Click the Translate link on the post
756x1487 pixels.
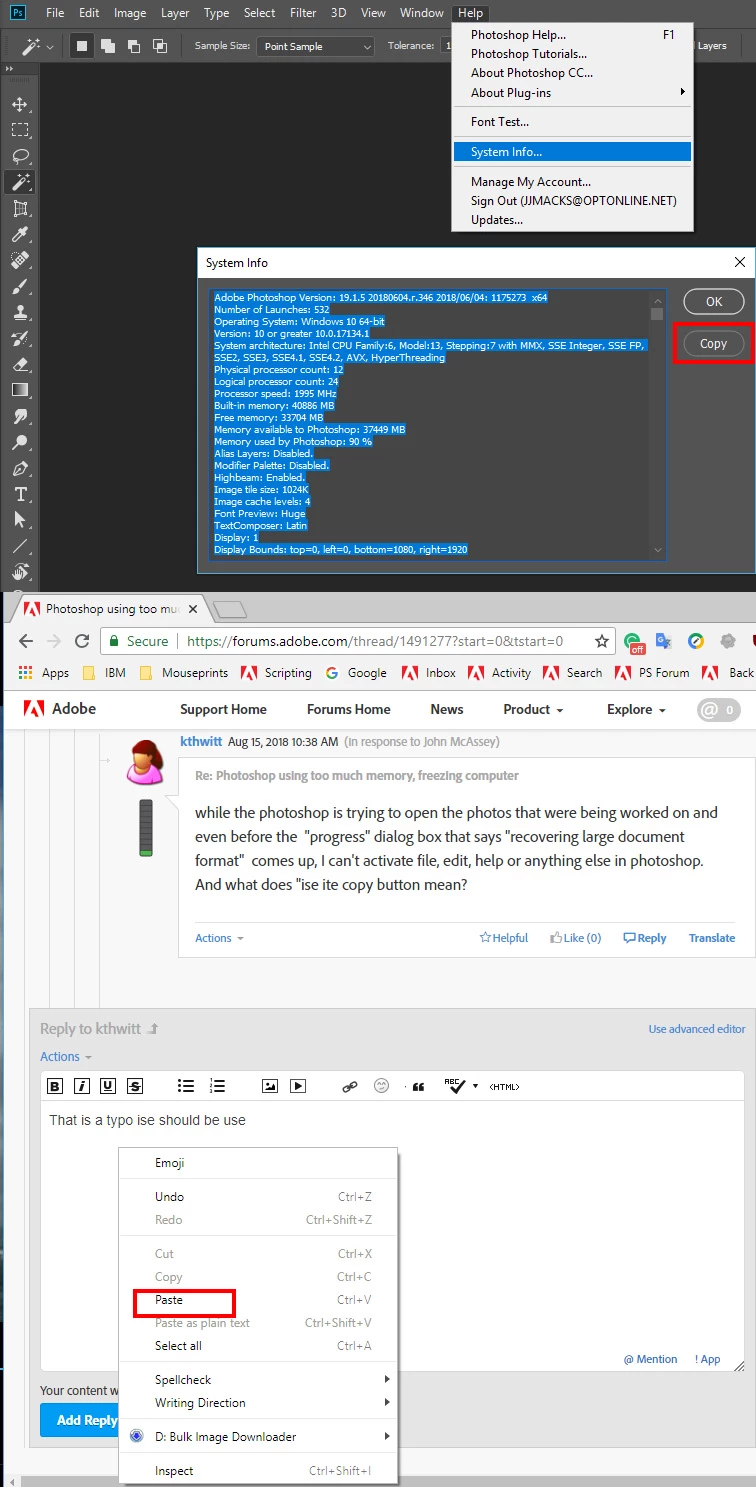point(712,938)
